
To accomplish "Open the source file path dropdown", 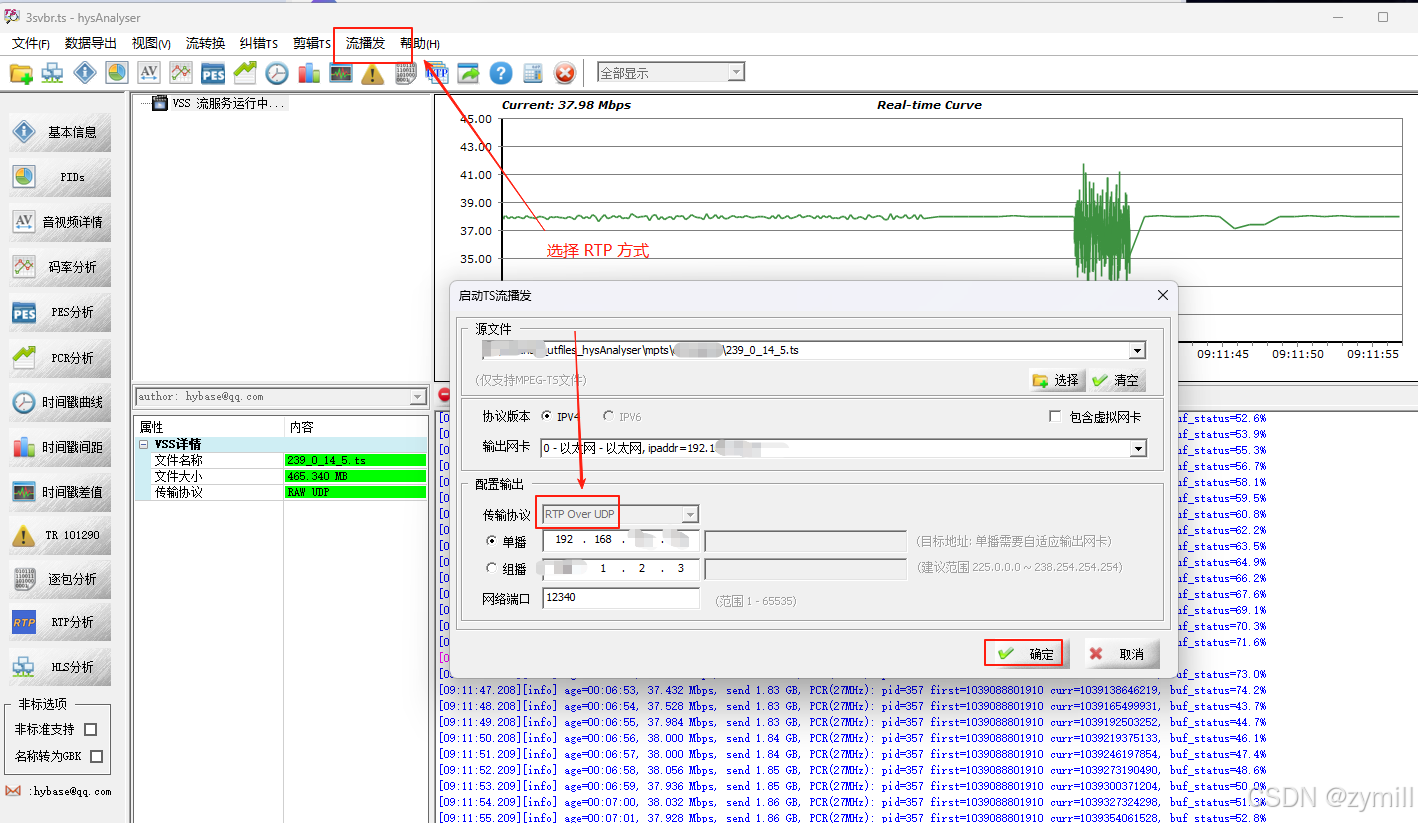I will pyautogui.click(x=1137, y=350).
